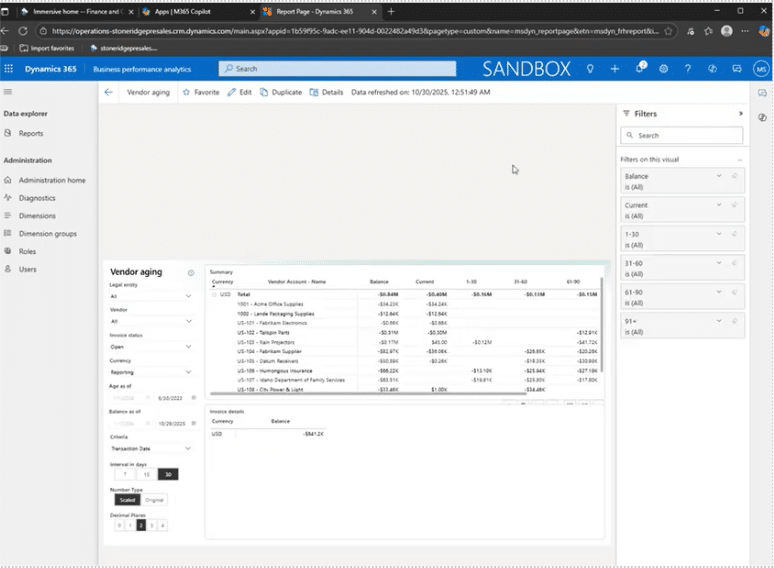Open Details in the command bar
The height and width of the screenshot is (568, 774).
coord(326,92)
